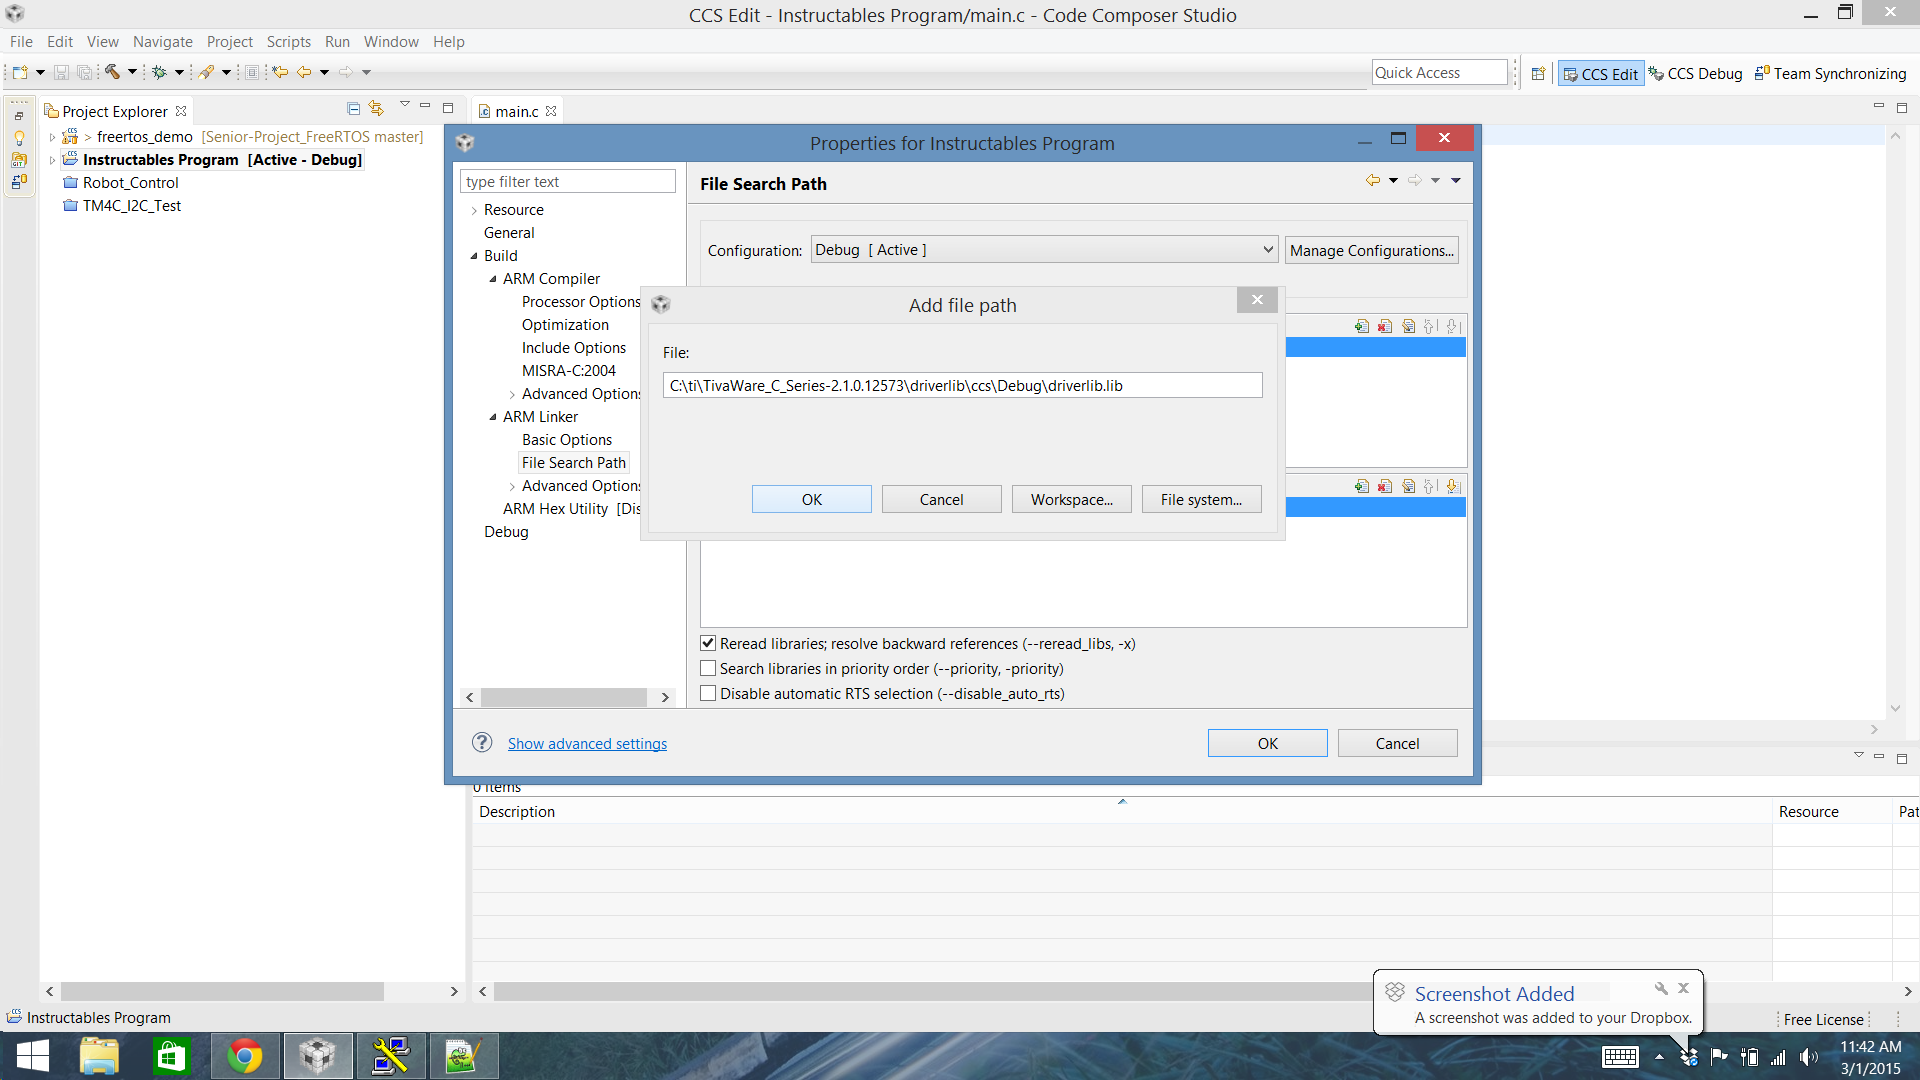Click the Restore icon in the left trim bar

click(19, 116)
